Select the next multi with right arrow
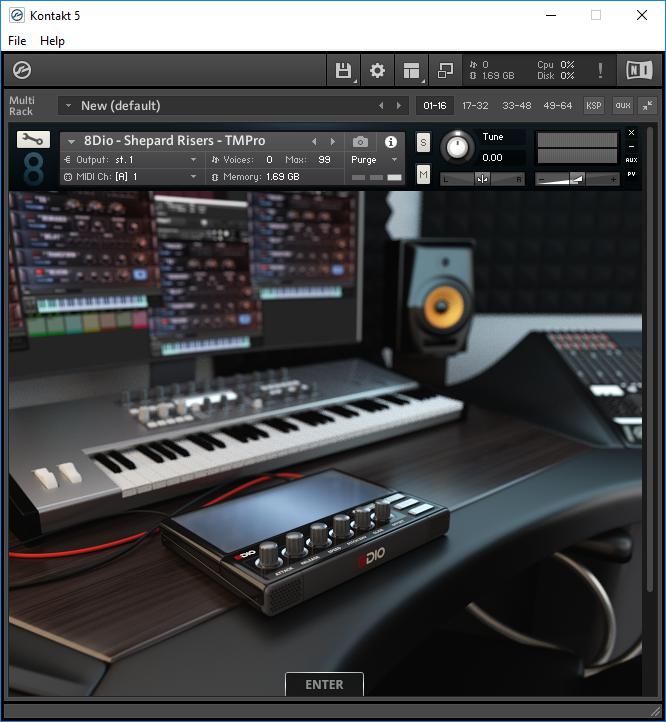Screen dimensions: 666x722 pyautogui.click(x=399, y=105)
